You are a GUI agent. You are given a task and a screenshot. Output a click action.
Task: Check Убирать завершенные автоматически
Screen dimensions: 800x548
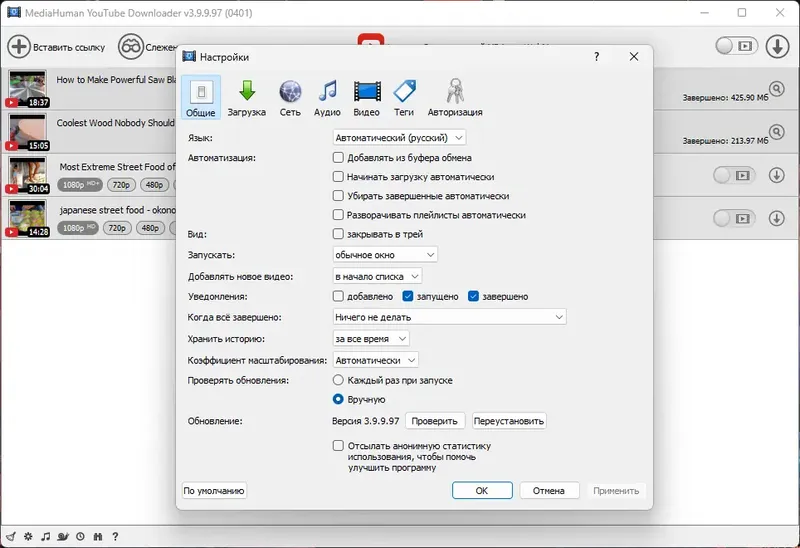point(338,195)
